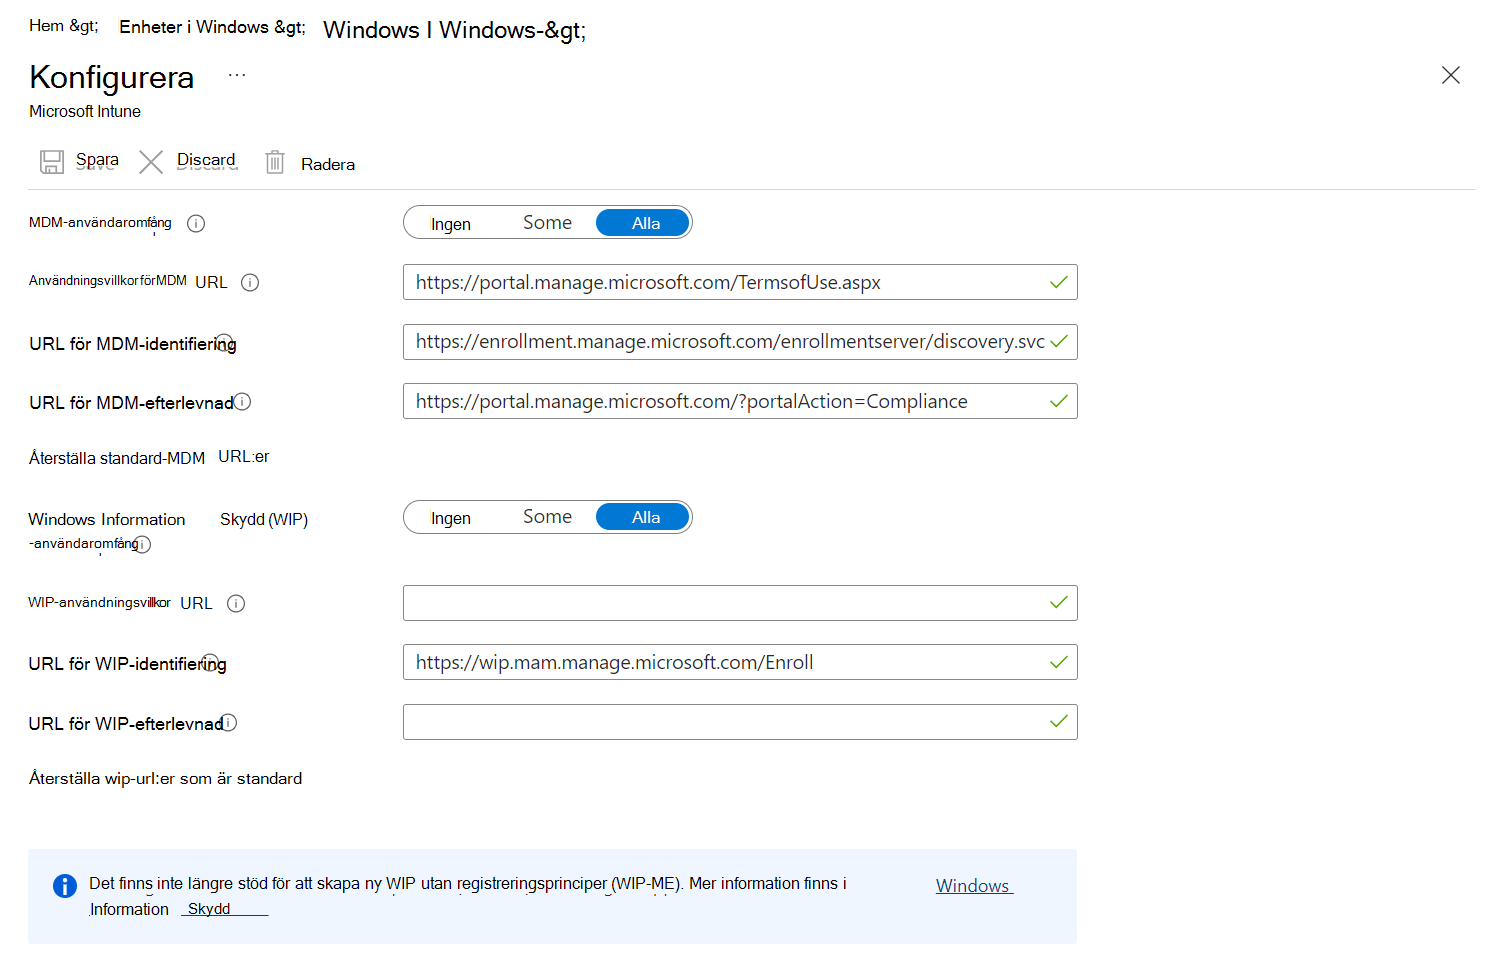
Task: Click the MDM terms of use URL field
Action: pos(740,282)
